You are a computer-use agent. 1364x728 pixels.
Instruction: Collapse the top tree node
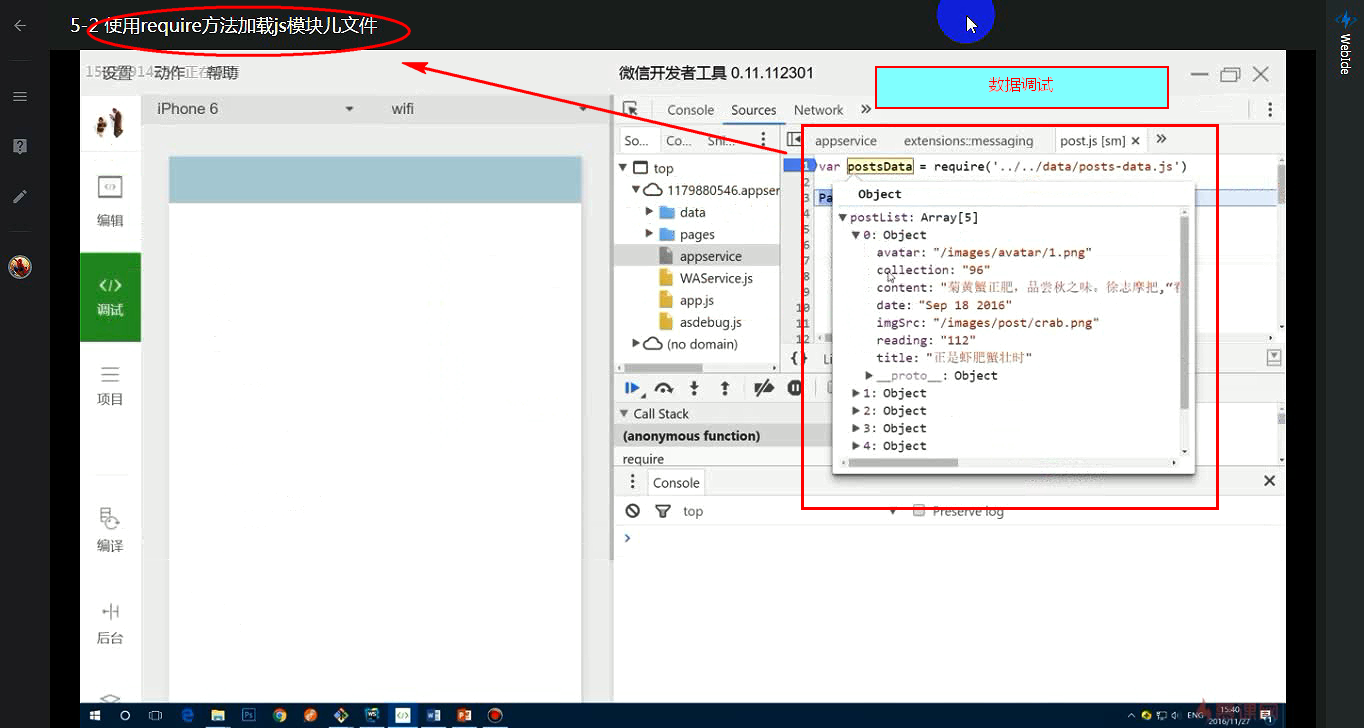coord(624,168)
